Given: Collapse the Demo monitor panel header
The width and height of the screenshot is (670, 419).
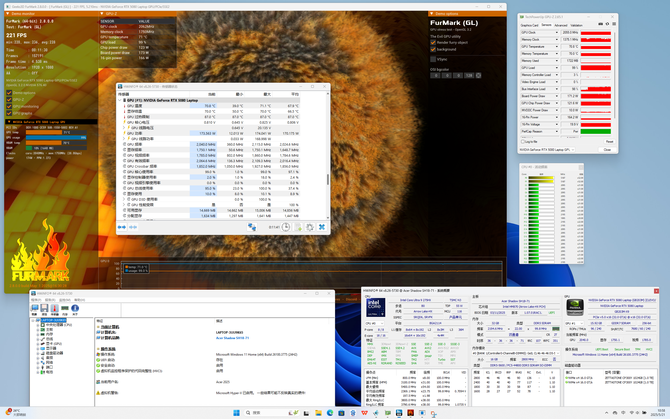Looking at the screenshot, I should pyautogui.click(x=7, y=14).
